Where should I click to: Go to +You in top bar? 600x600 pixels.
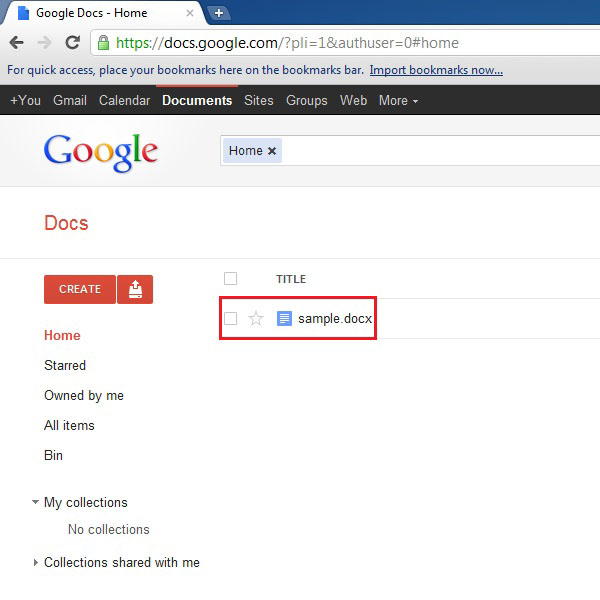click(25, 101)
